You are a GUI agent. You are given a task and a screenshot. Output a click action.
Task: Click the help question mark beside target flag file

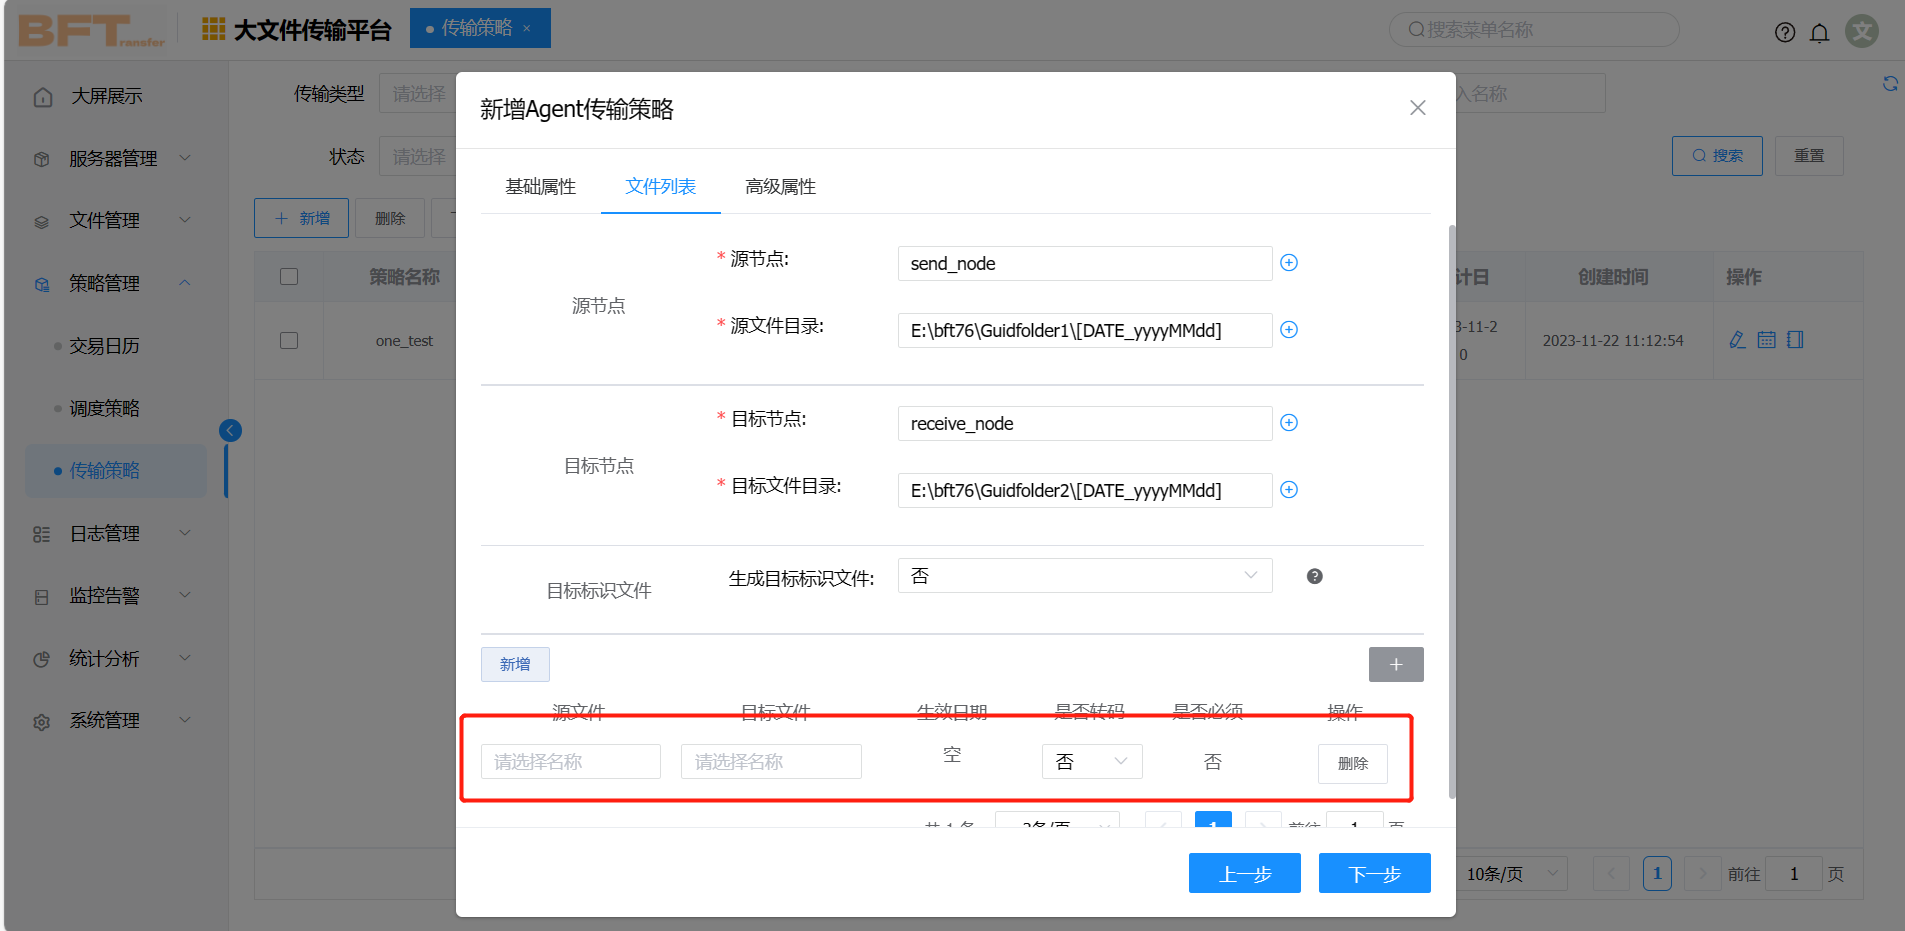coord(1314,576)
